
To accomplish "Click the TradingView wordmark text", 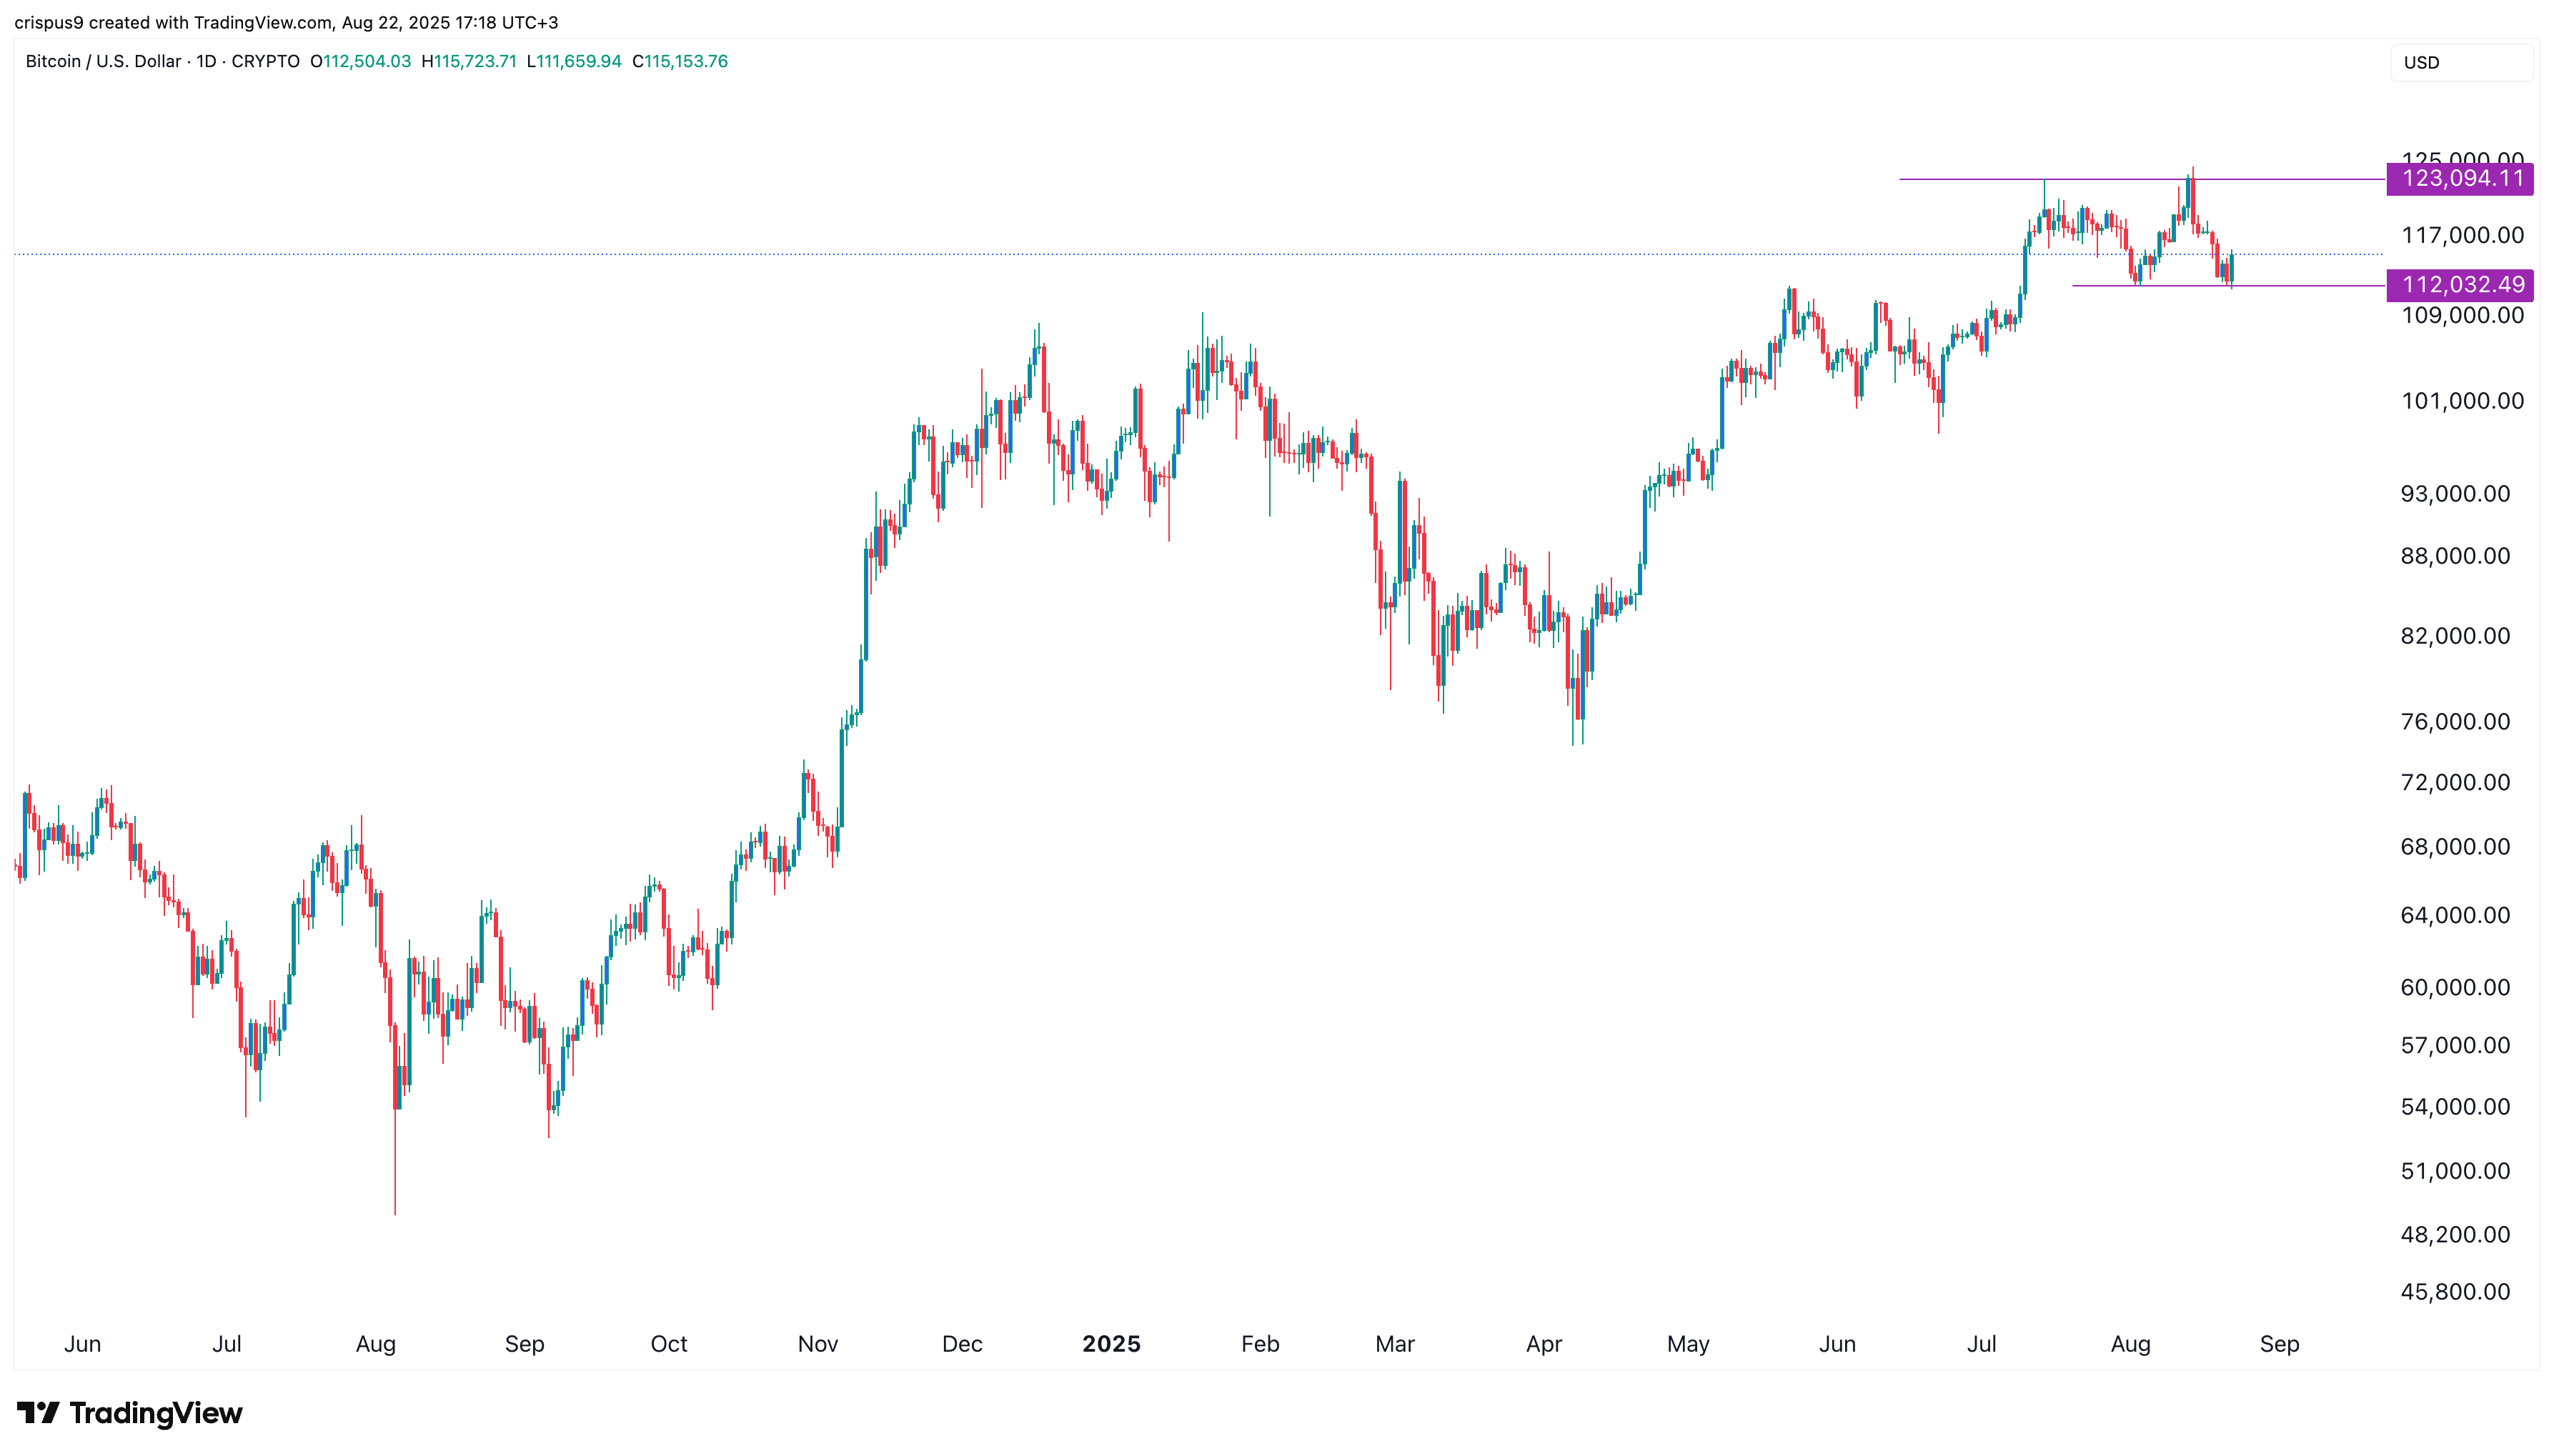I will pos(156,1413).
